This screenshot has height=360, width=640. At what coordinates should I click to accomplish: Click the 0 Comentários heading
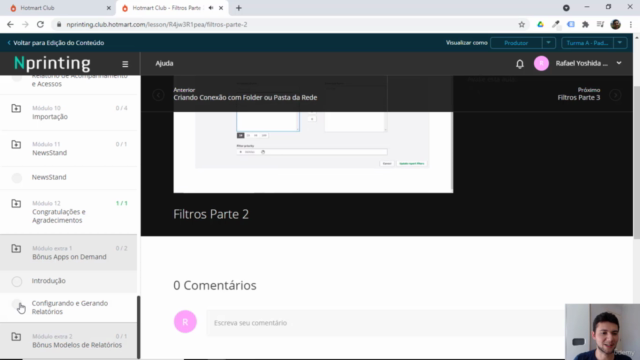point(215,285)
